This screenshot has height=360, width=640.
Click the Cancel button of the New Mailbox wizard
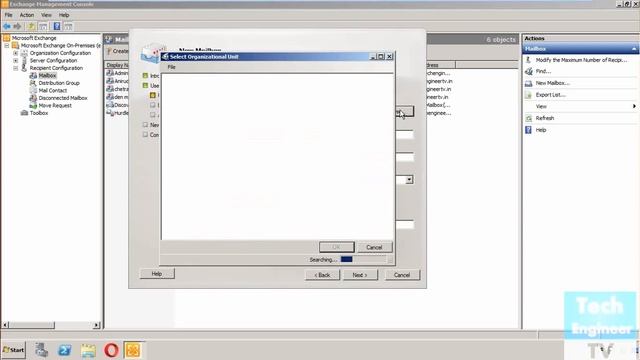click(402, 275)
